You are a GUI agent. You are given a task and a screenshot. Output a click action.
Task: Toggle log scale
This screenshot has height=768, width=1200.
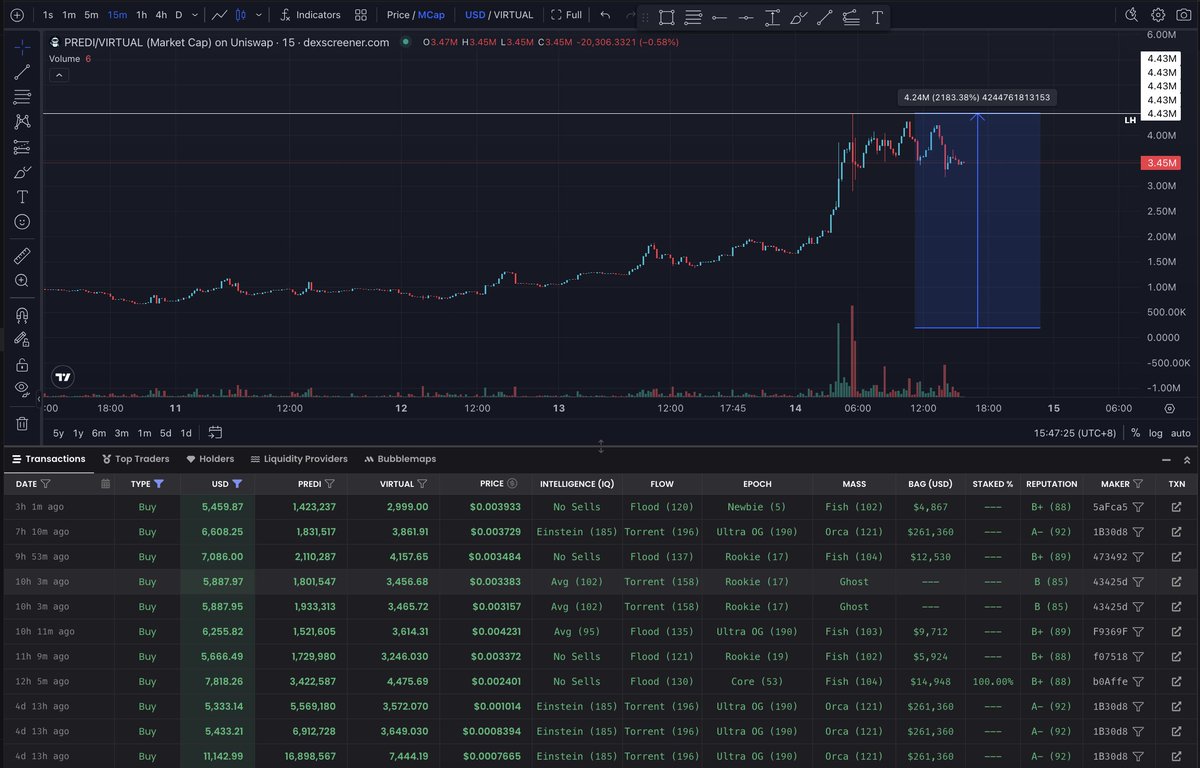point(1156,433)
